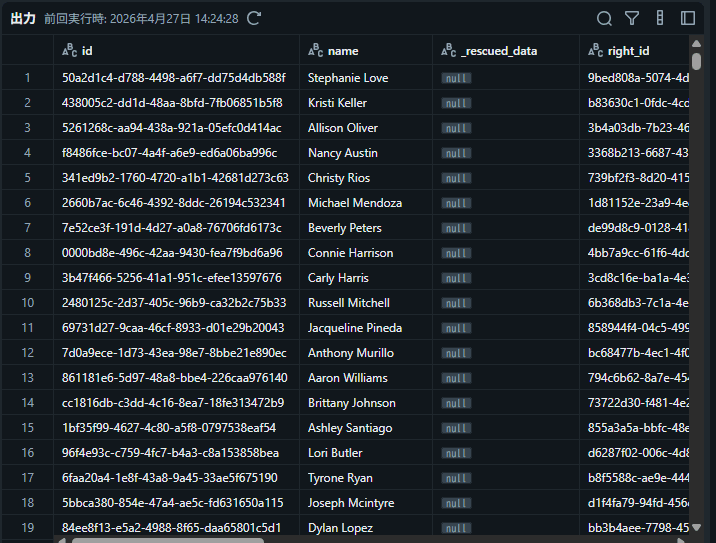Click the last run timestamp text

pos(141,18)
